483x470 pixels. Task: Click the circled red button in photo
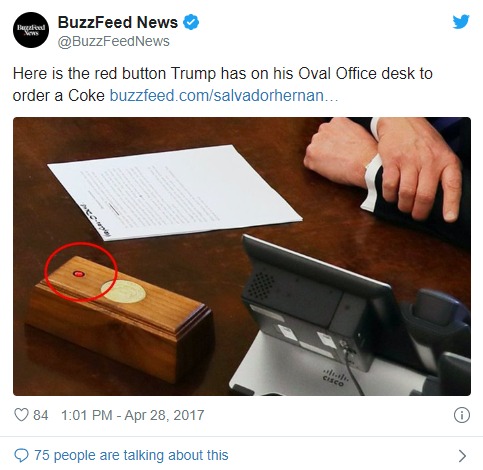pos(79,274)
